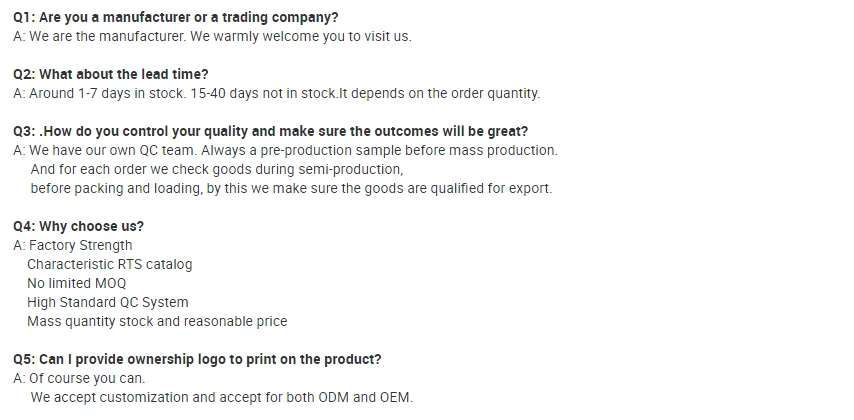Click the Q3 quality control question
This screenshot has height=420, width=854.
pos(271,131)
